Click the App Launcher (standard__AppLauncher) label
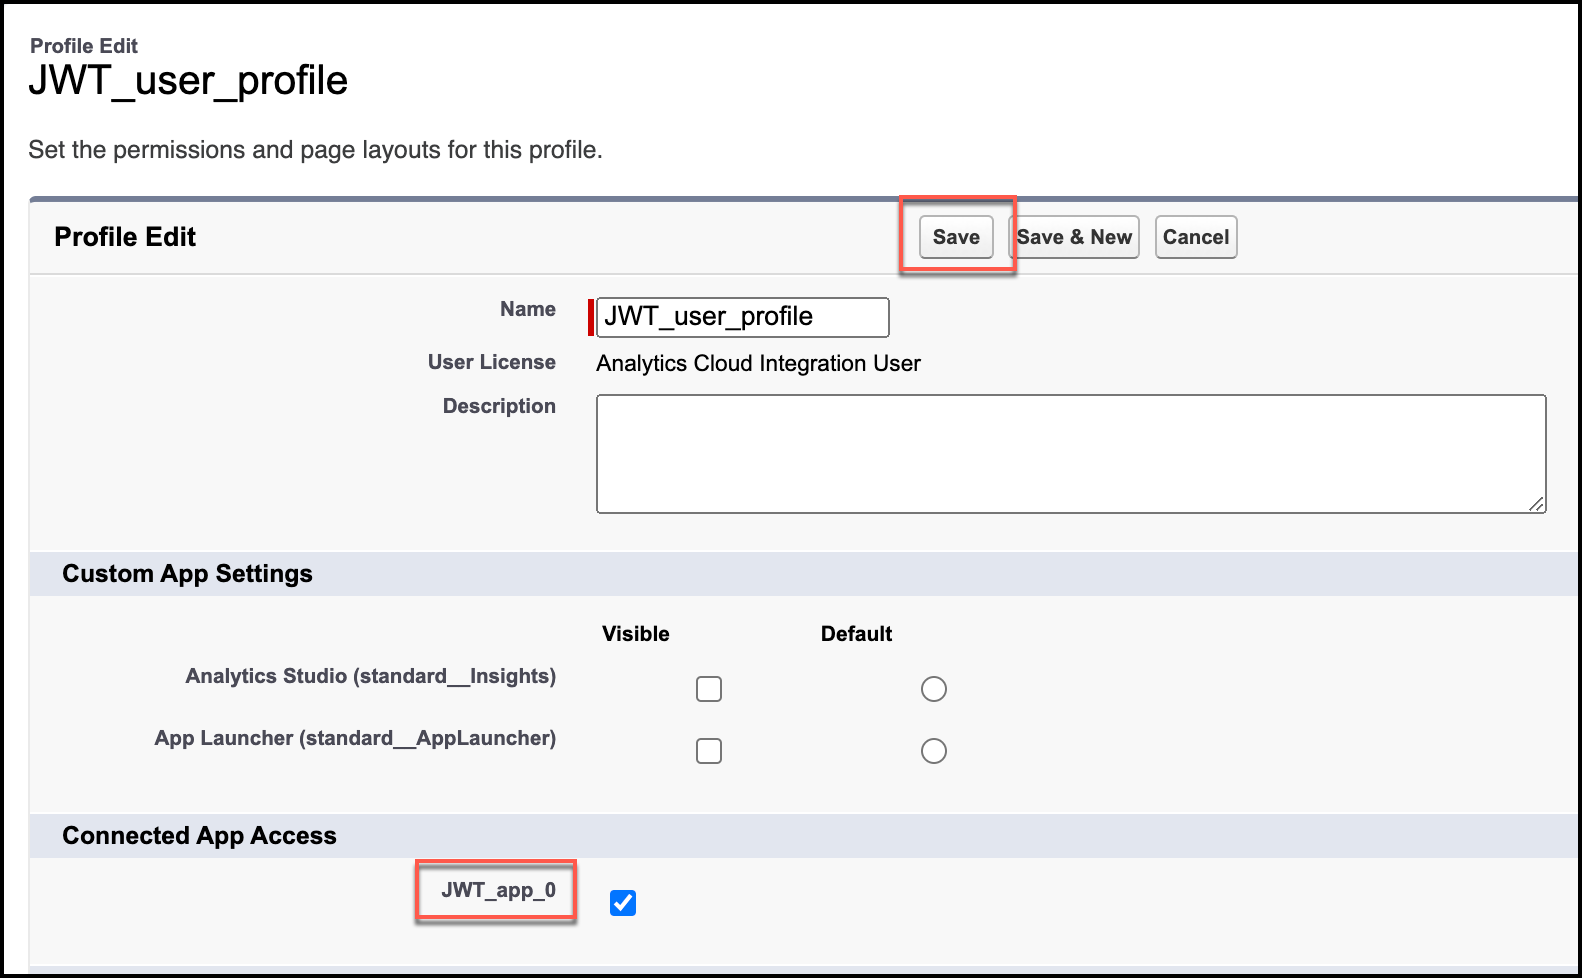 355,738
